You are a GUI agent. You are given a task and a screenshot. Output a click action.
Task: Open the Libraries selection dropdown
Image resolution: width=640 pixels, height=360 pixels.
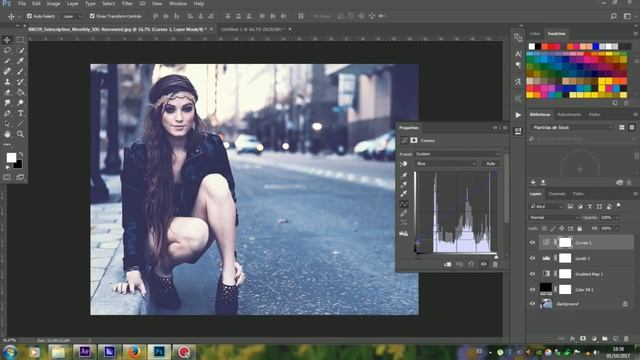572,128
